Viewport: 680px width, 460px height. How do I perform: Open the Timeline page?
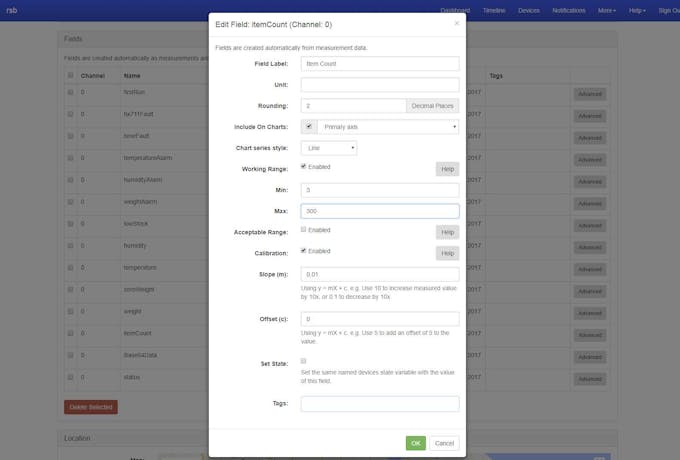point(494,10)
